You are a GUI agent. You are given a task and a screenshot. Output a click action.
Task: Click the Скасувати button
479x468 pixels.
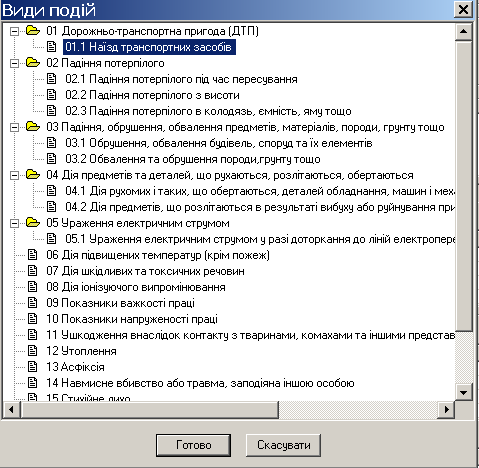tap(284, 445)
